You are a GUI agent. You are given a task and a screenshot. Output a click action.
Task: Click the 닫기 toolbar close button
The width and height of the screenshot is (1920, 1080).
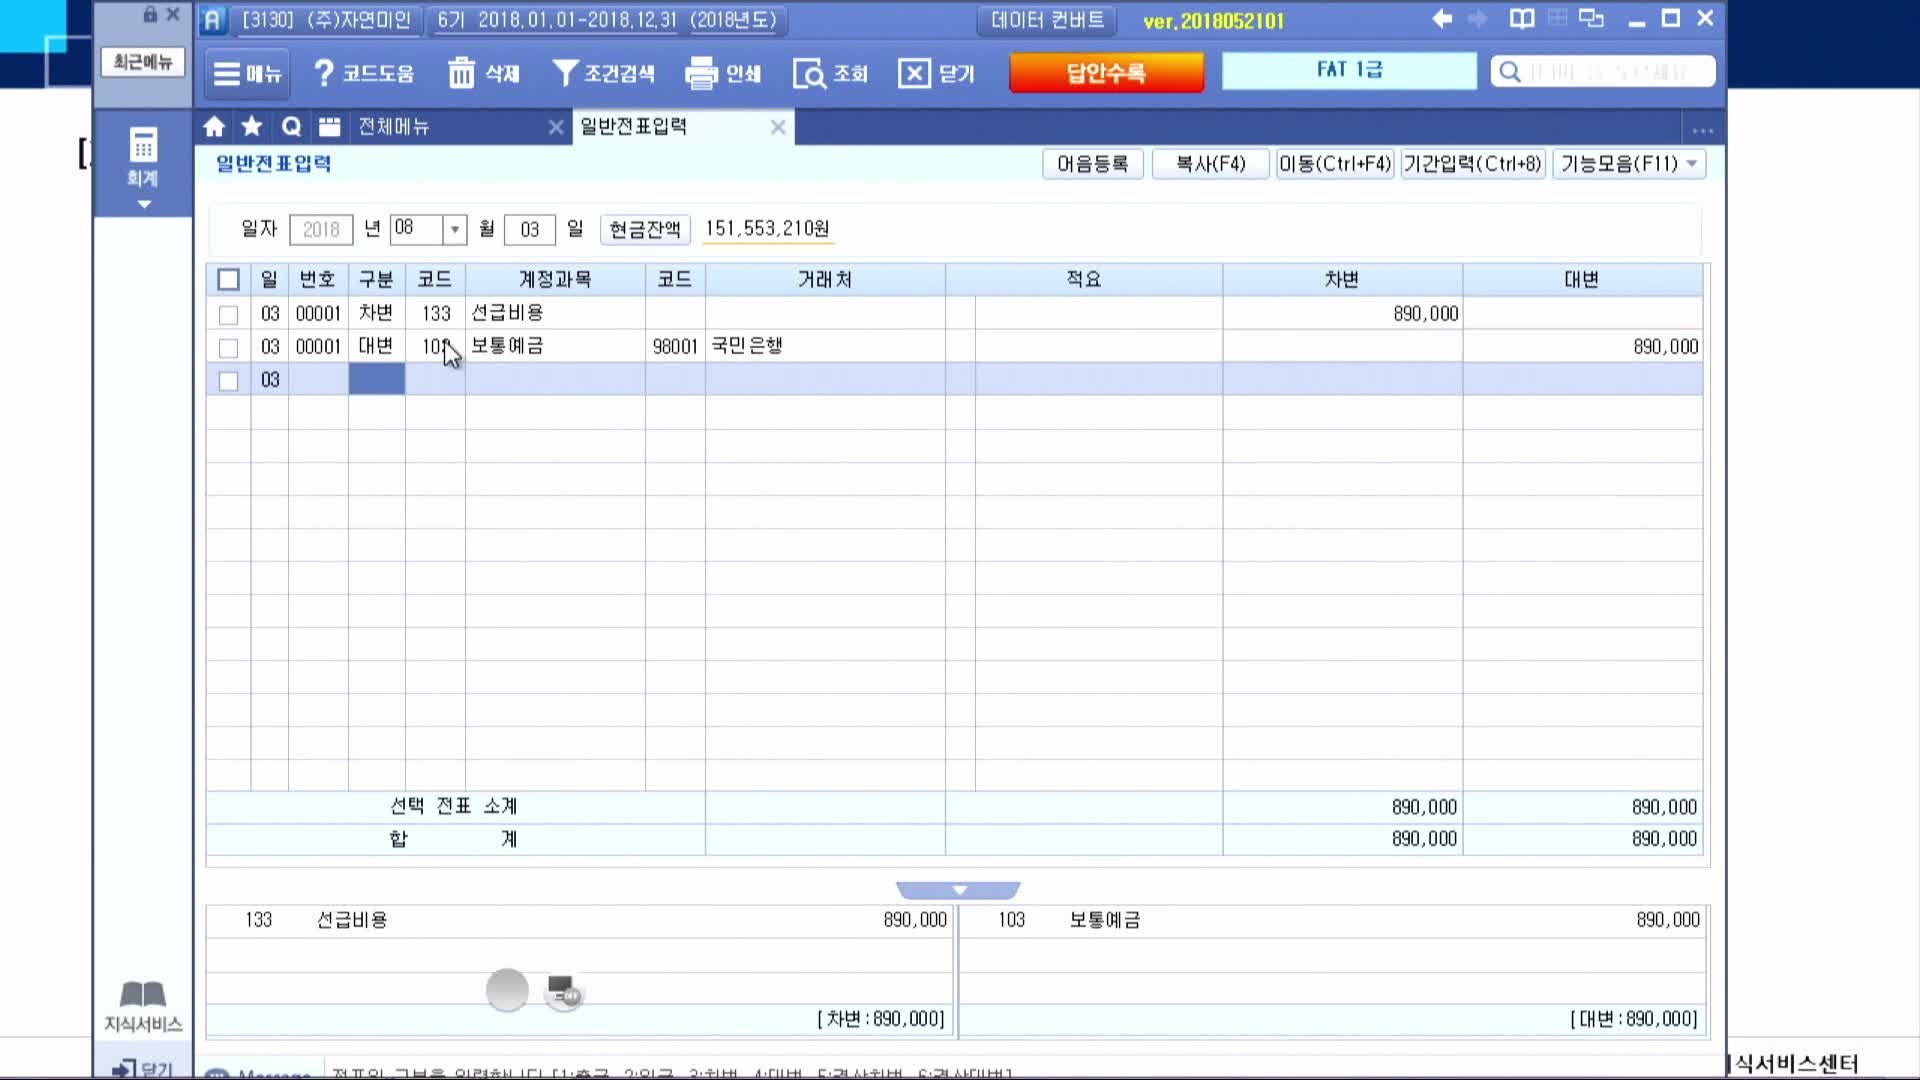[936, 73]
